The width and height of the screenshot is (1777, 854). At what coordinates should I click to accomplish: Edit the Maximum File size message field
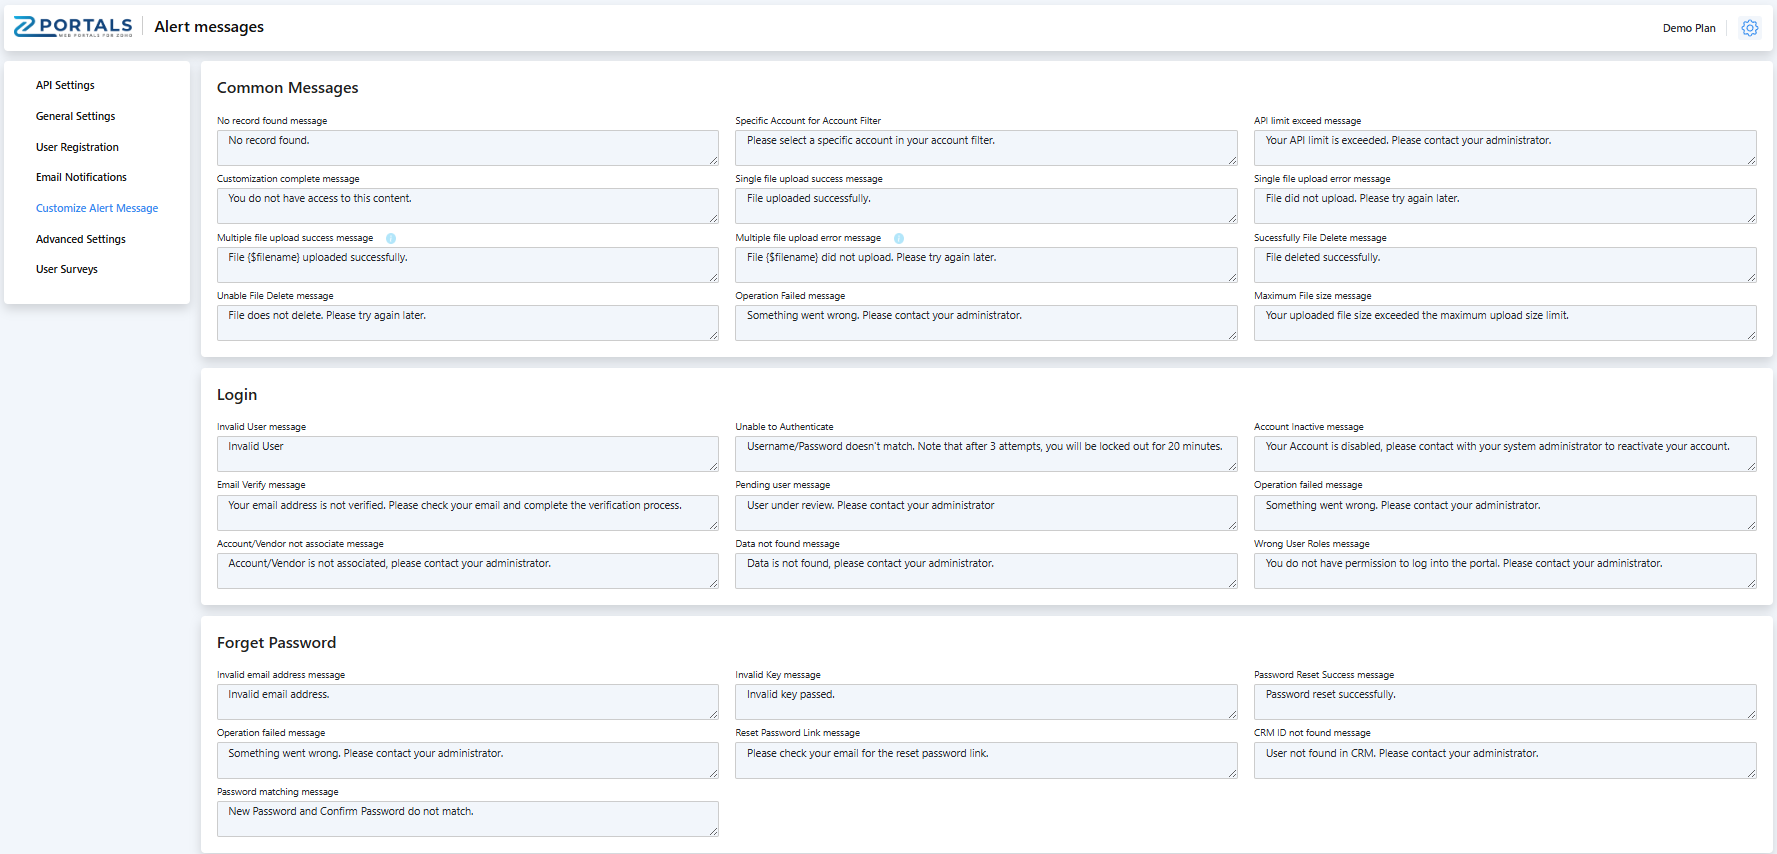[x=1504, y=323]
